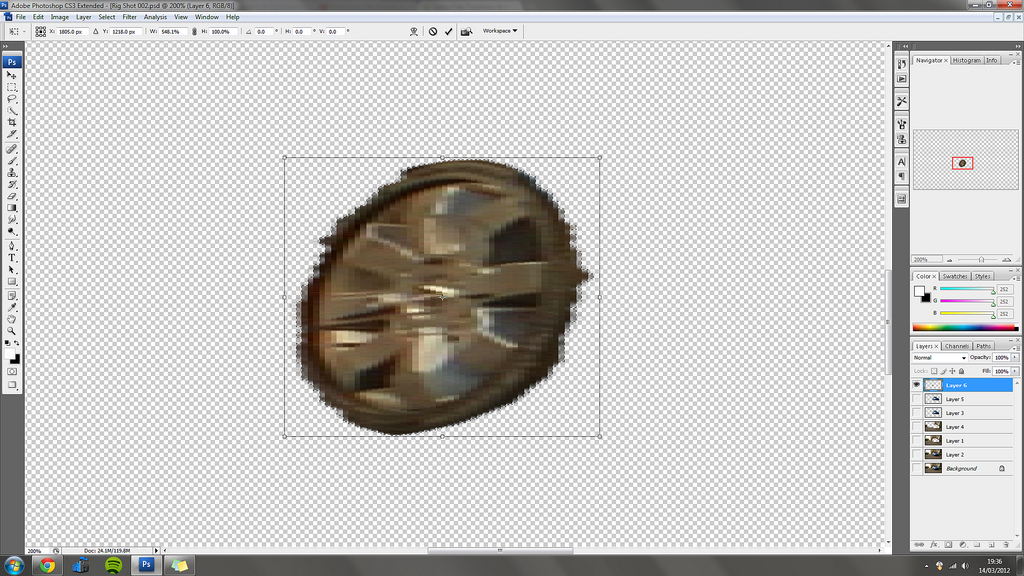Show Layer 5 by toggling visibility
The image size is (1024, 576).
tap(916, 399)
